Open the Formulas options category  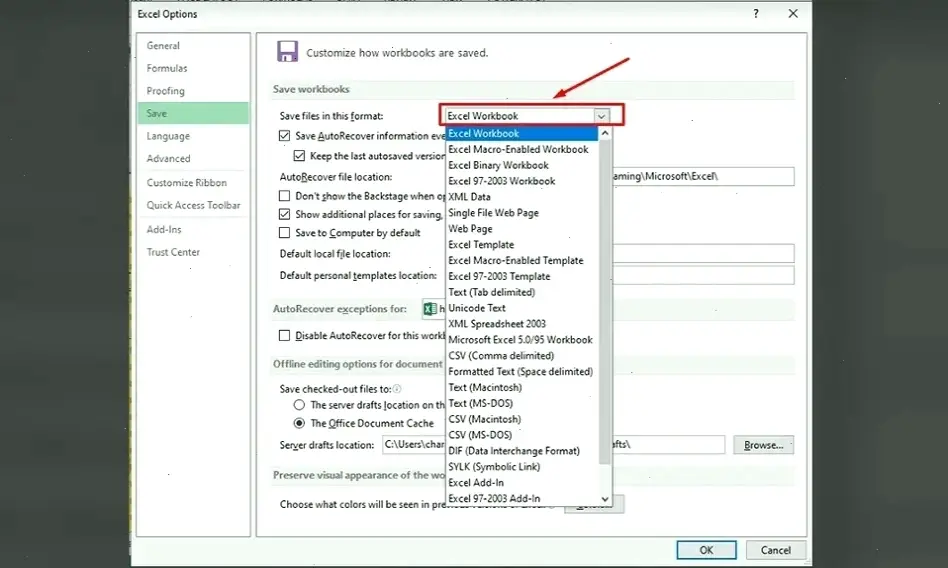point(193,68)
